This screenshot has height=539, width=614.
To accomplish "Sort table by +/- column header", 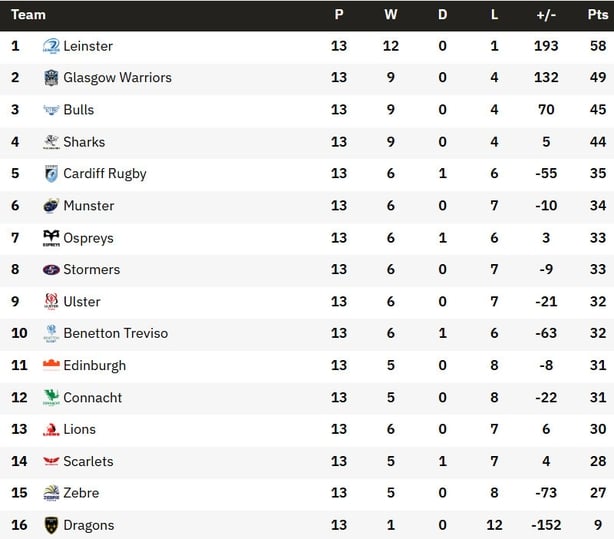I will coord(546,15).
